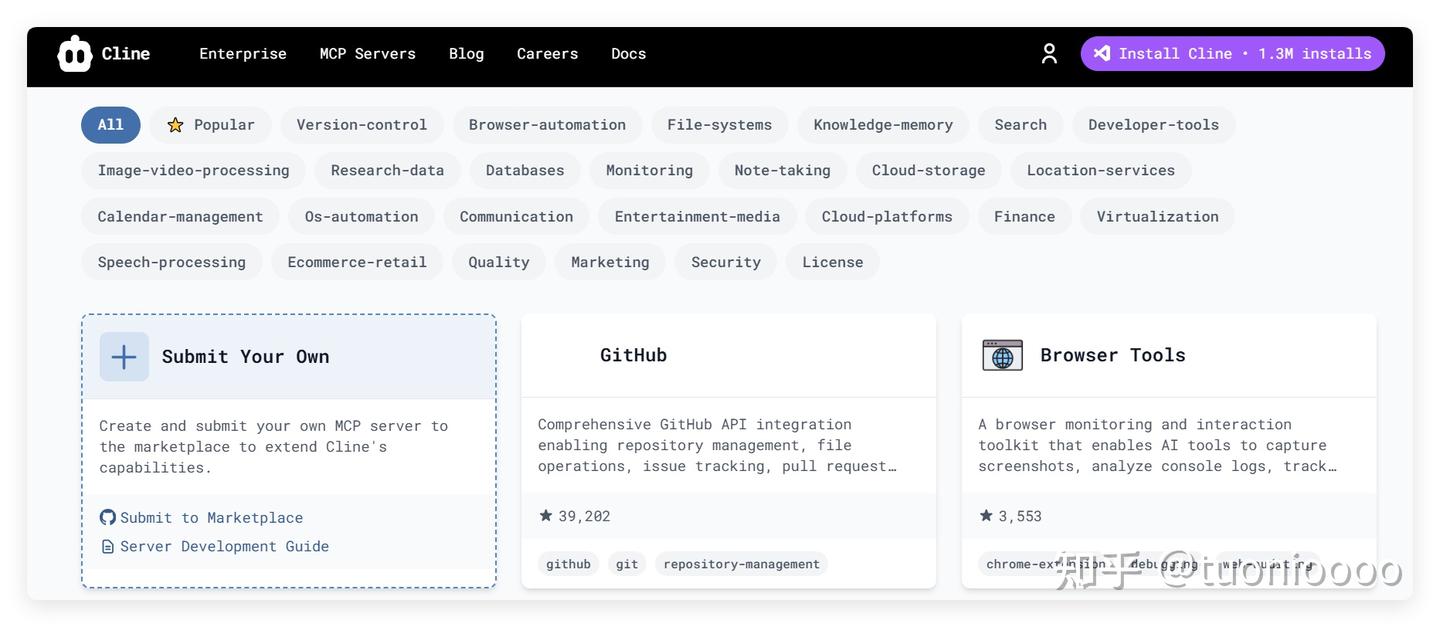Click the star icon beside 39,202
1440x627 pixels.
click(546, 516)
